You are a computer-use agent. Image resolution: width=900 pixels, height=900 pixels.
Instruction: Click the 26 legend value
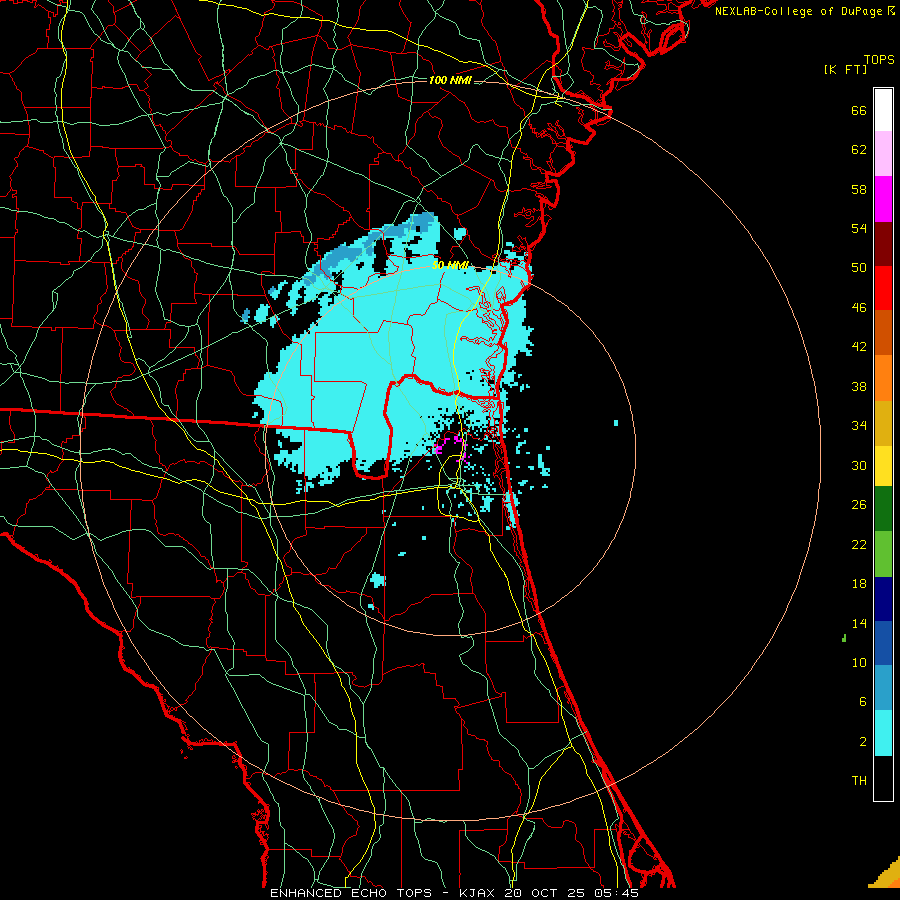859,505
